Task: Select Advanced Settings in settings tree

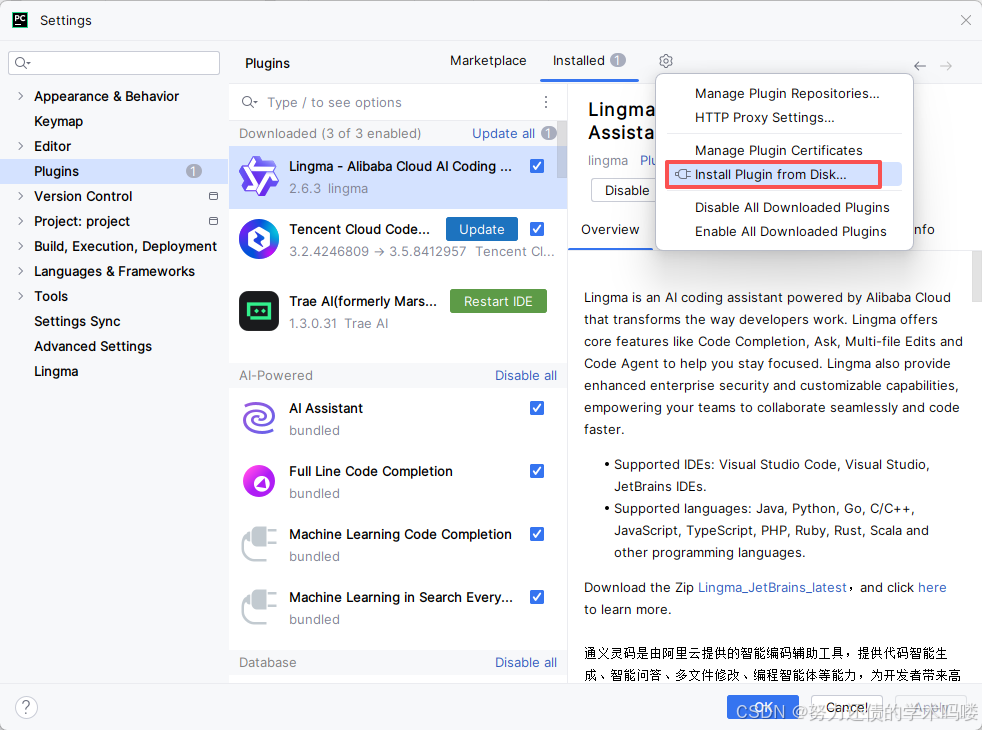Action: 93,346
